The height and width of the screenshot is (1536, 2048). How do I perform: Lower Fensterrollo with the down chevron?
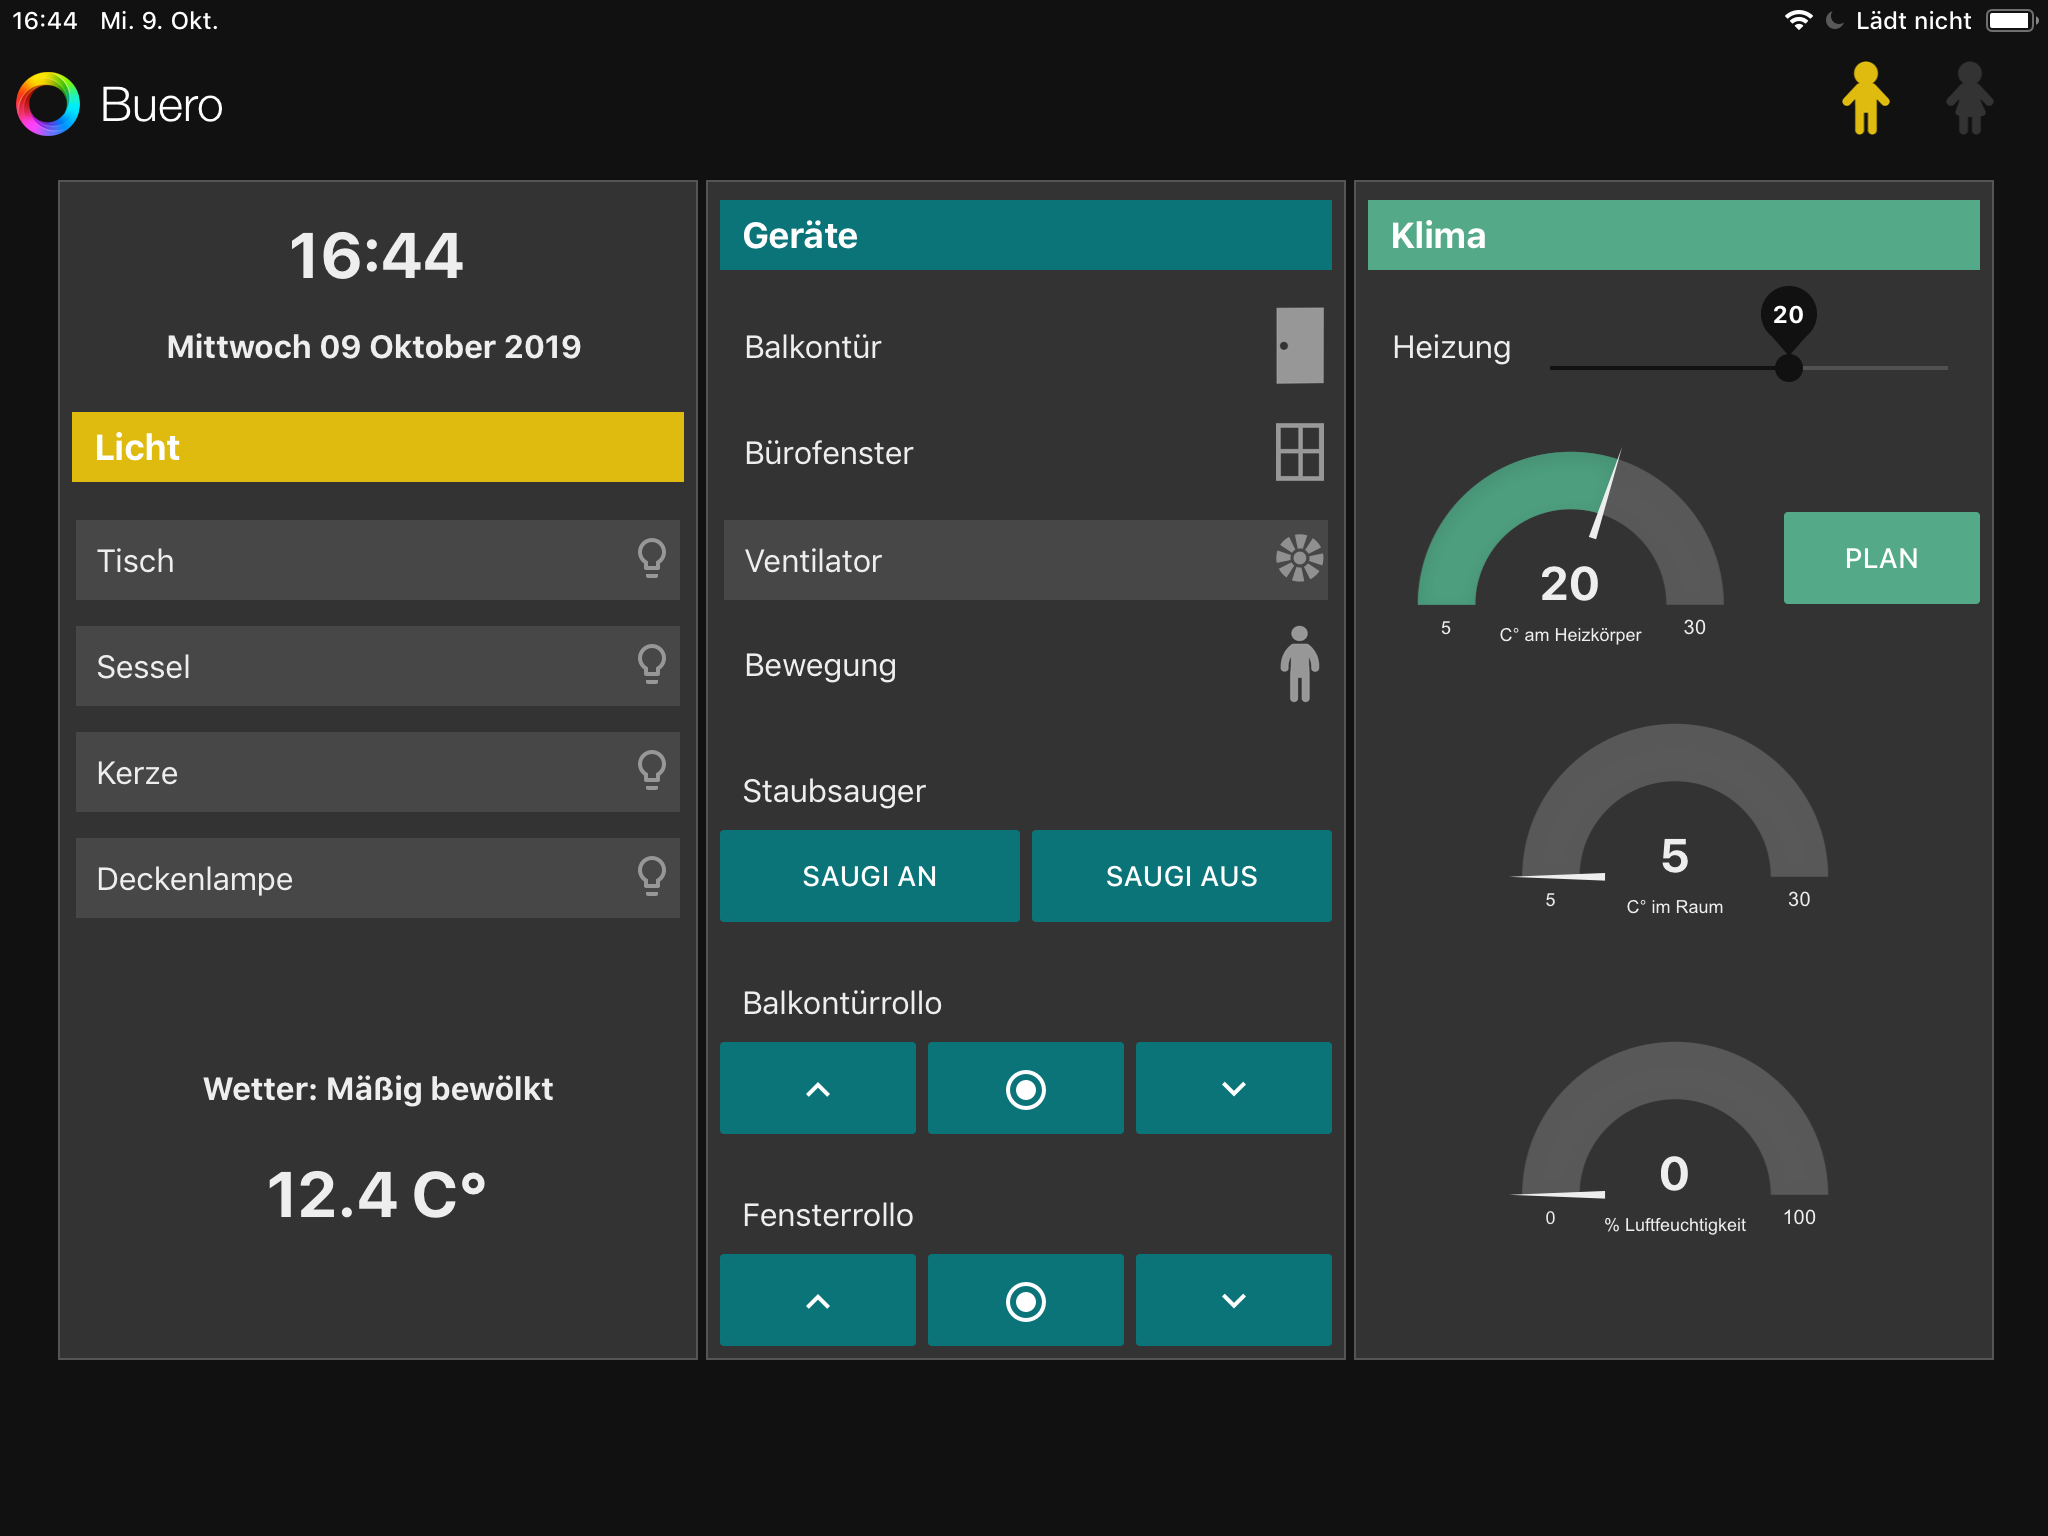(x=1233, y=1300)
